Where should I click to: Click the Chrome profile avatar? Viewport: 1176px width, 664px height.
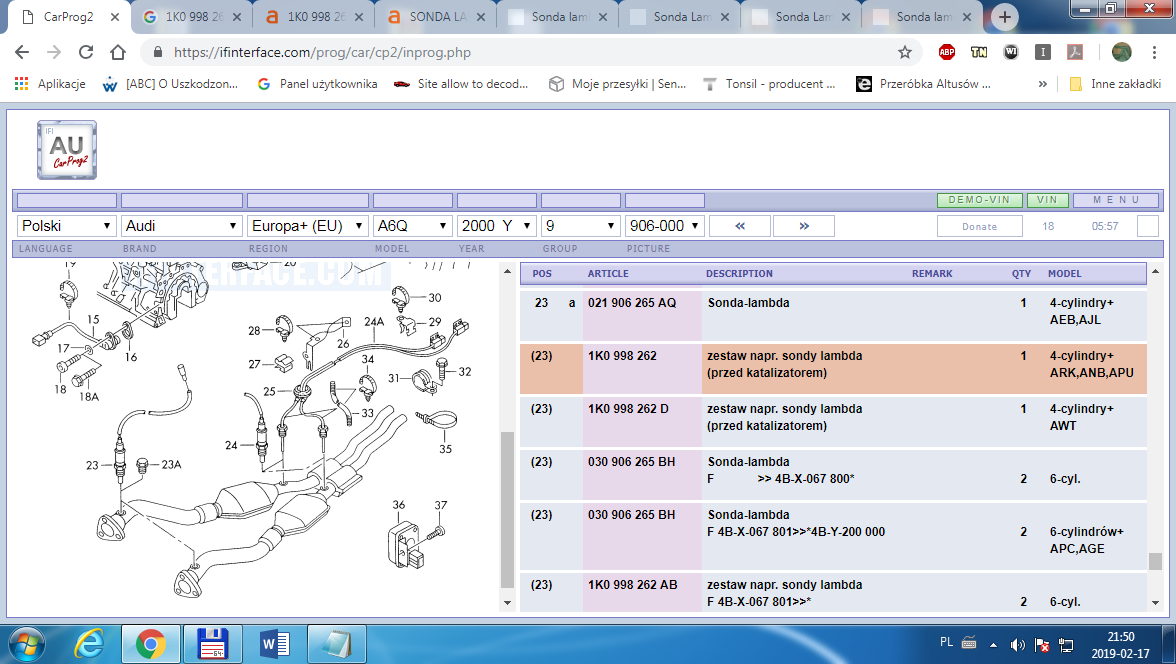click(1121, 52)
